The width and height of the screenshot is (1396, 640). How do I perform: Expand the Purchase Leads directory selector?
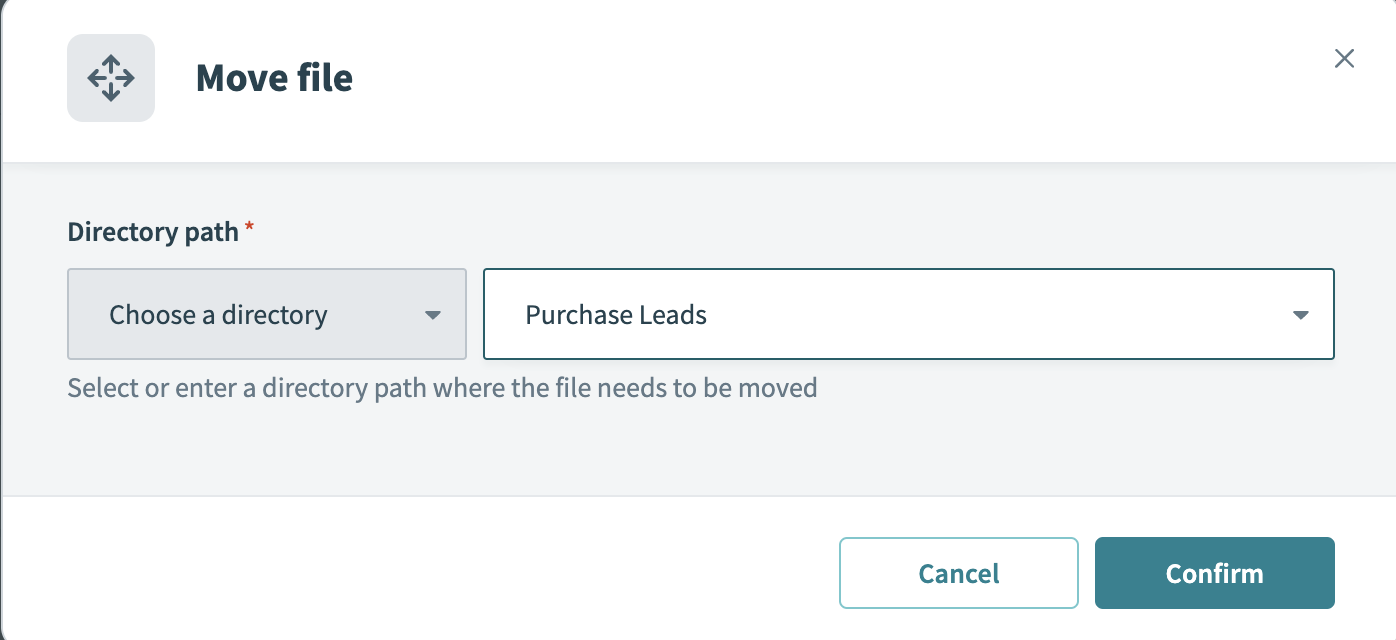click(1301, 314)
